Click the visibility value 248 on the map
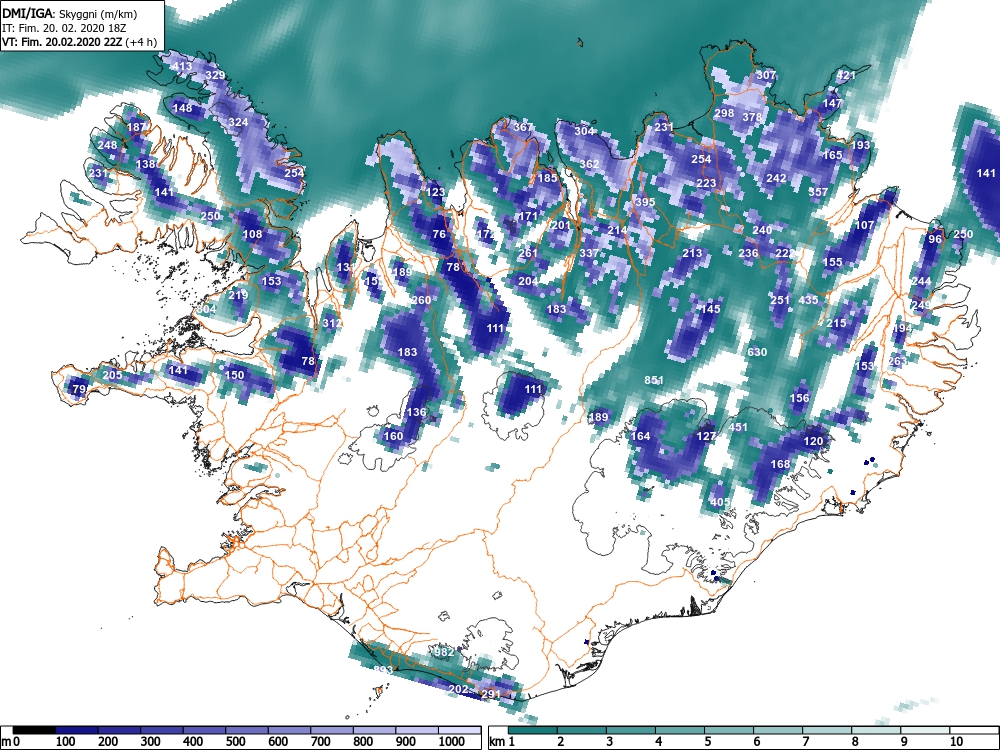The width and height of the screenshot is (1000, 750). (x=107, y=145)
